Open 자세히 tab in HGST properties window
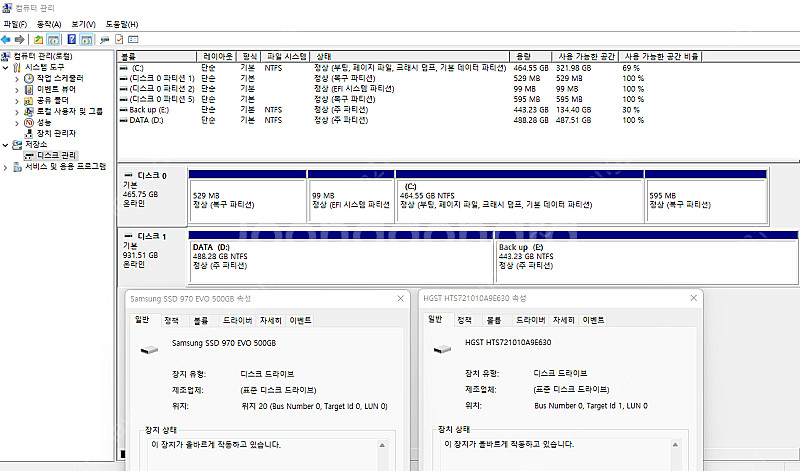 point(563,320)
